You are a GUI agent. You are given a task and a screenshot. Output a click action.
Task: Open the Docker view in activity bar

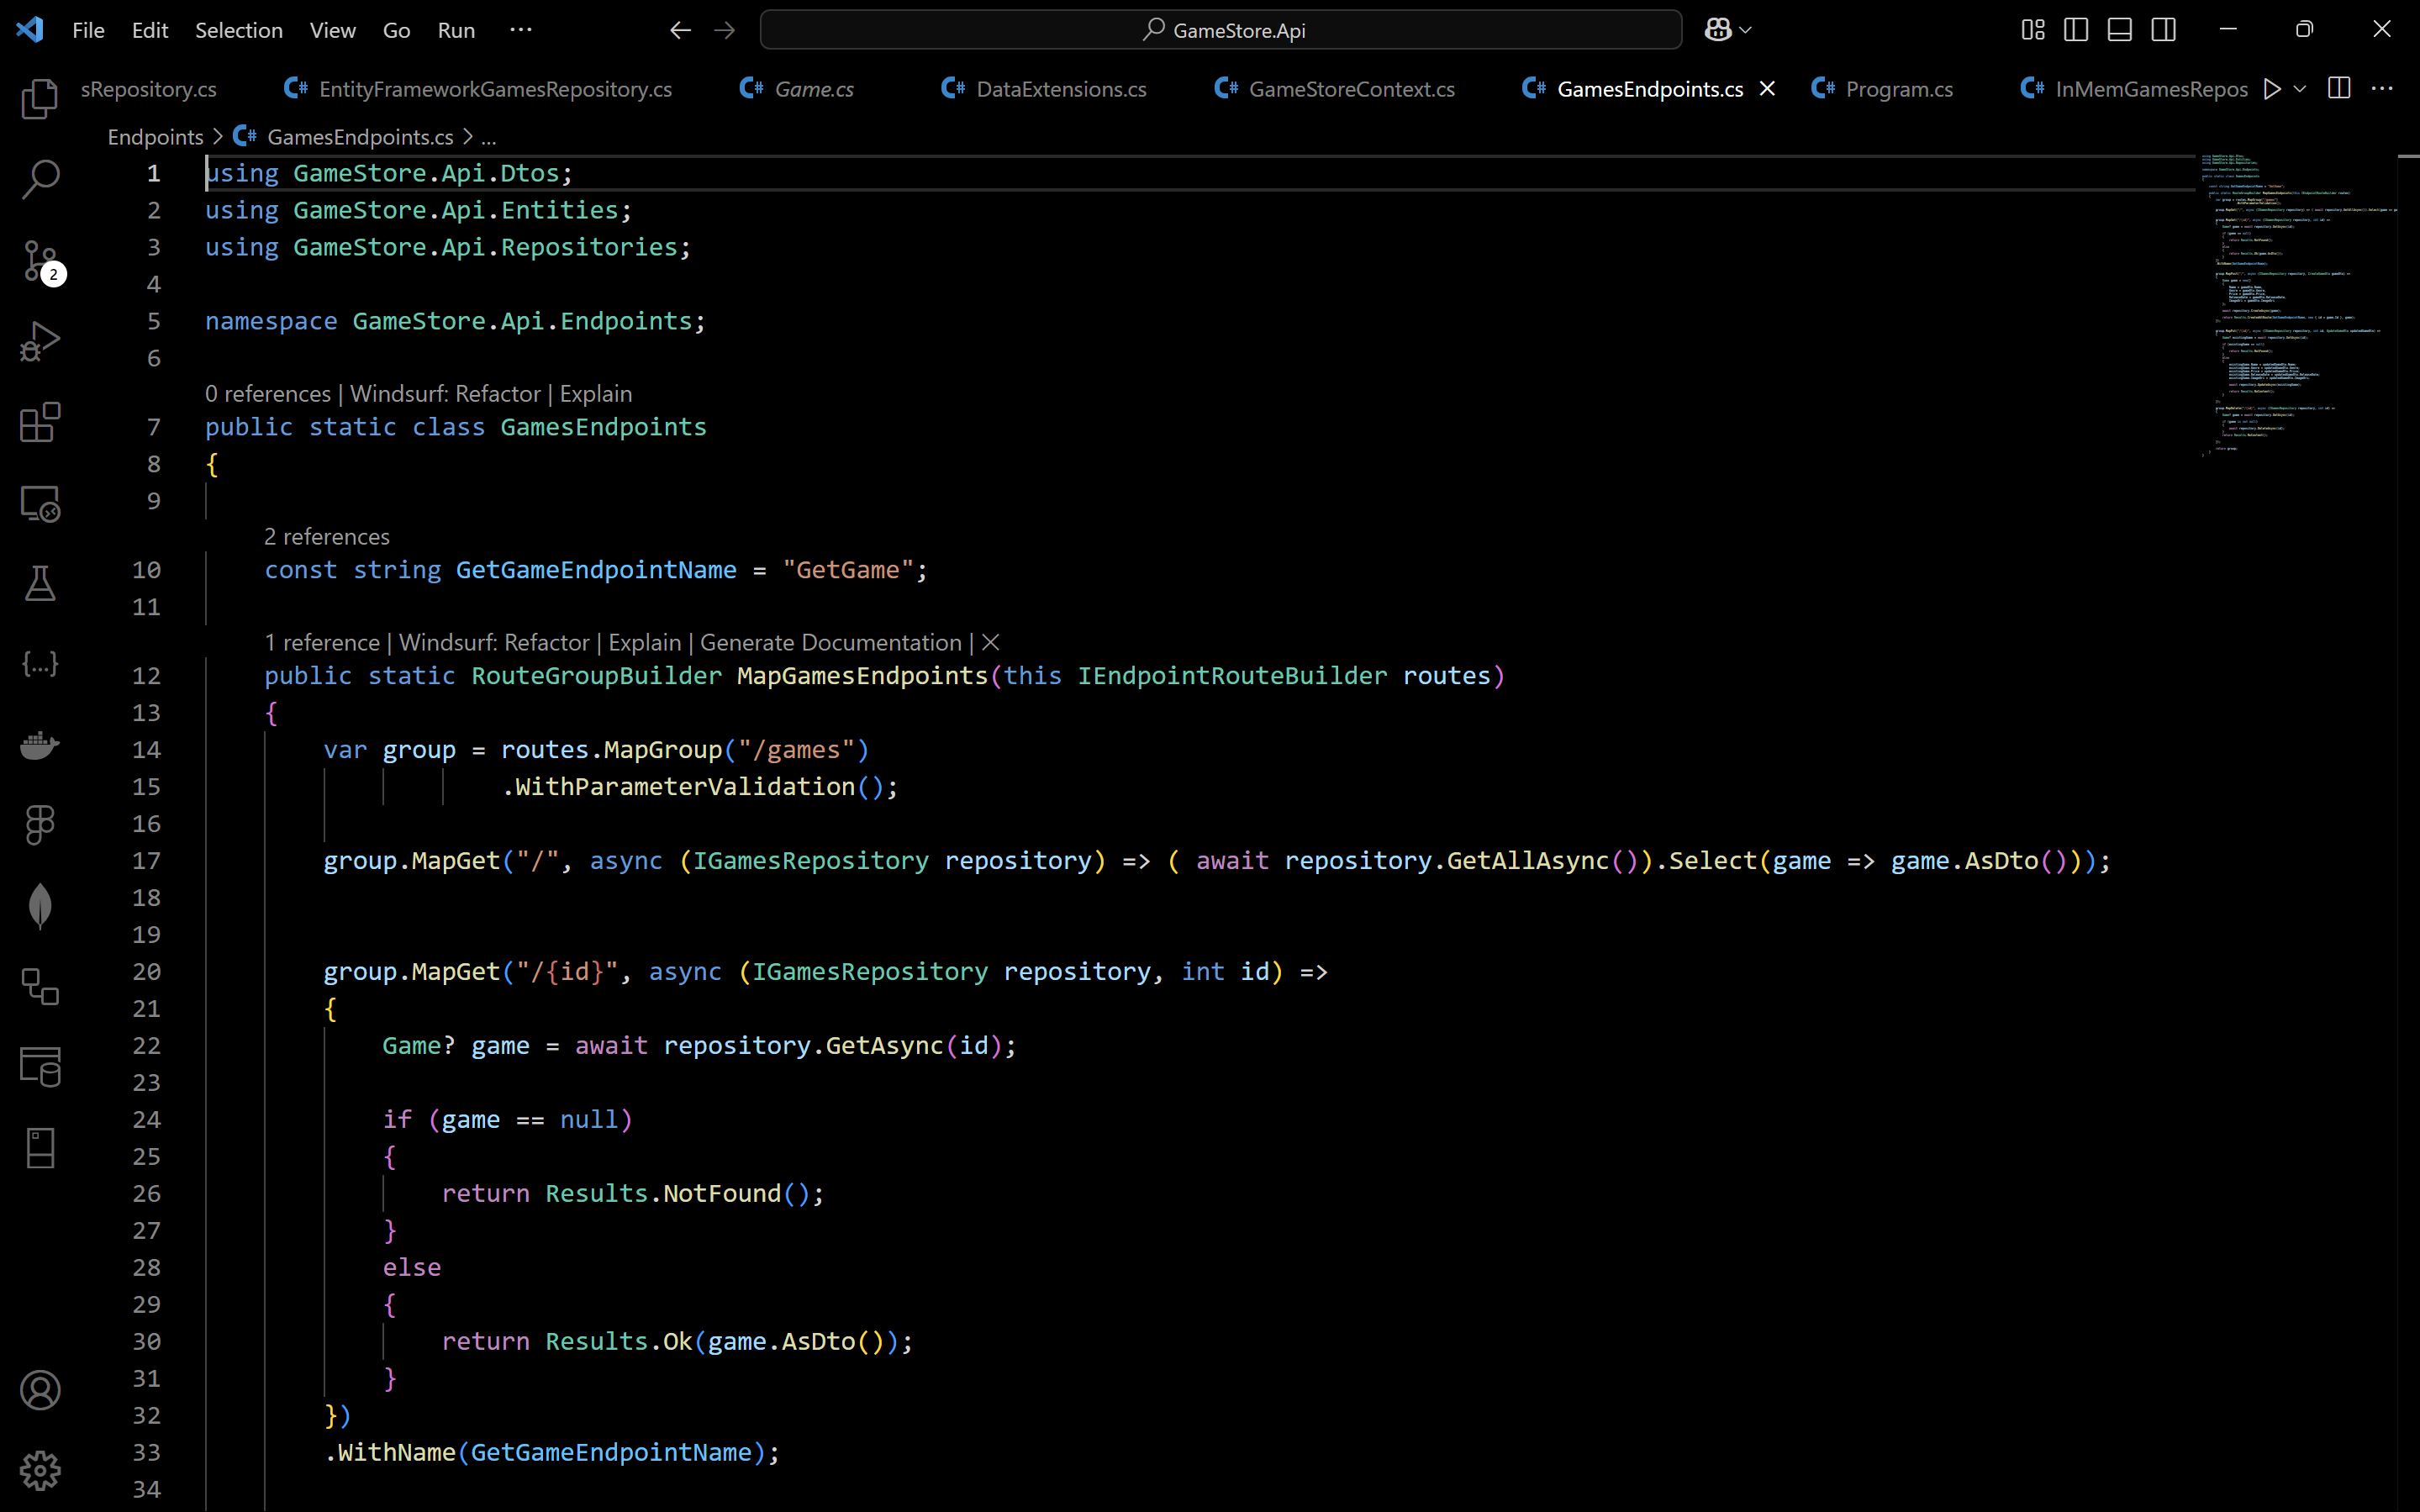coord(40,745)
